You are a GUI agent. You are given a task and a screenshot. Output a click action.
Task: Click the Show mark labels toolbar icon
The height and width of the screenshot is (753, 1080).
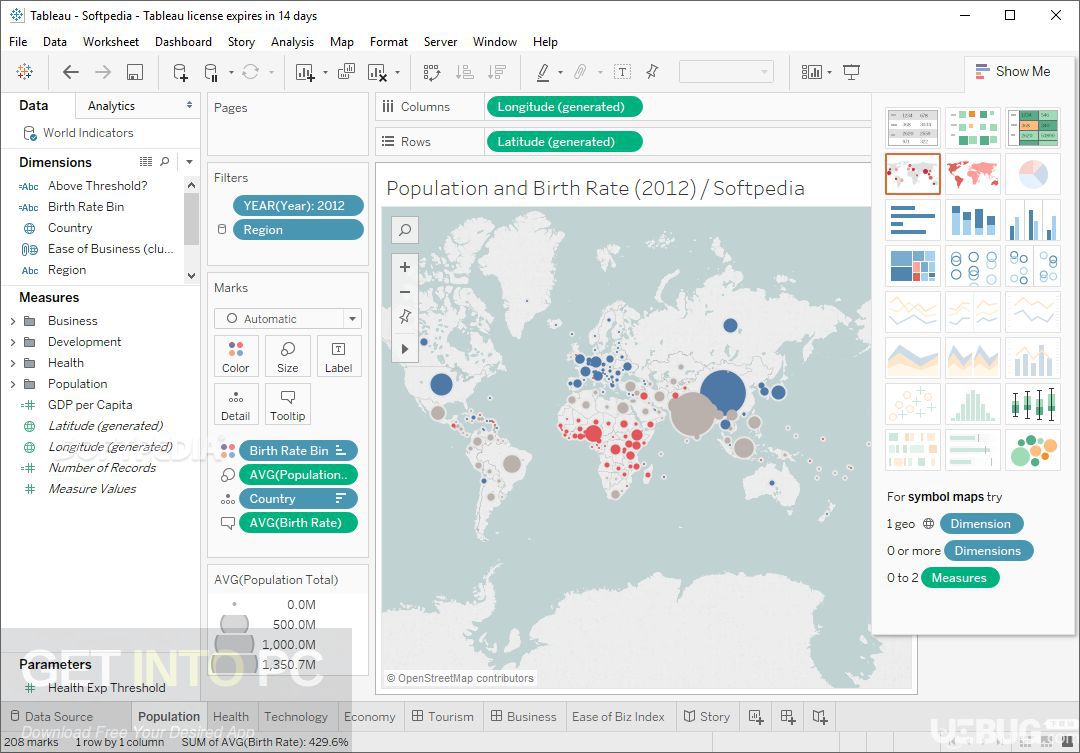click(622, 72)
